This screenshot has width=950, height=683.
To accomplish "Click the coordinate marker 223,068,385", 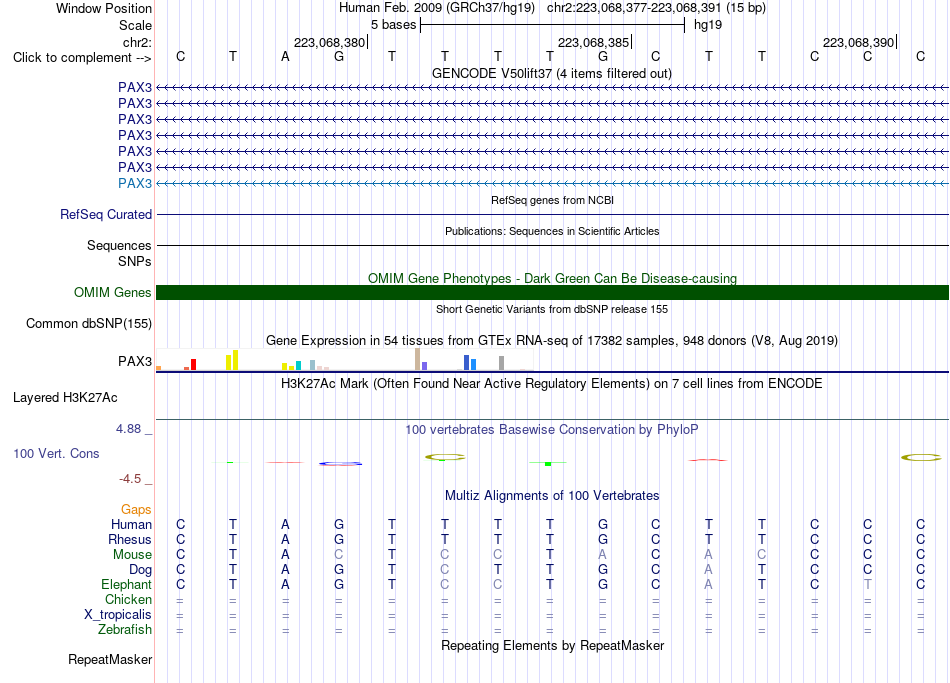I will (x=594, y=42).
